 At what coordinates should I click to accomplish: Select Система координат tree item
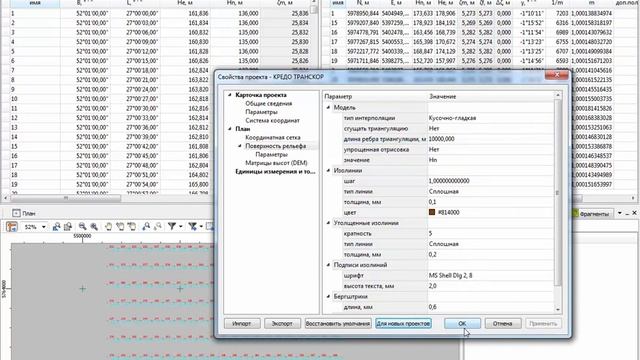tap(272, 120)
